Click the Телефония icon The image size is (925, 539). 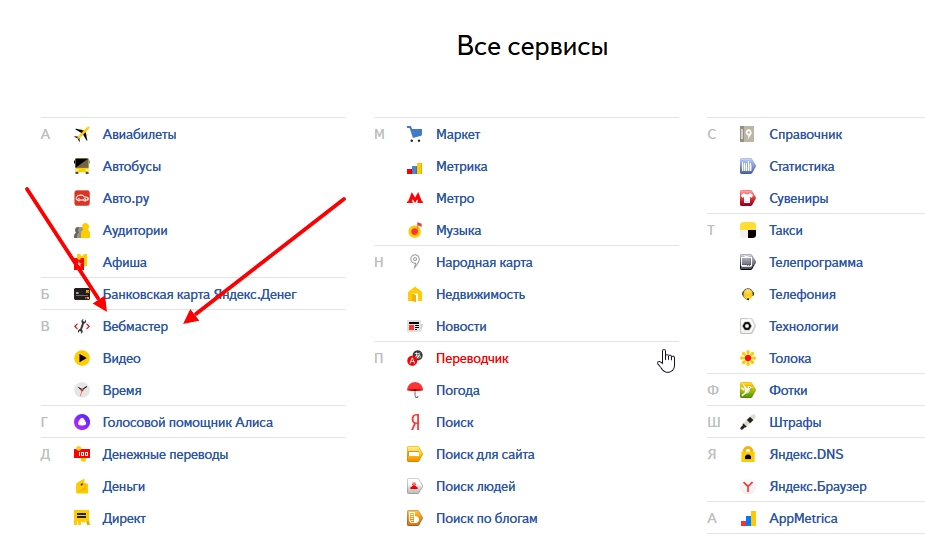[747, 294]
